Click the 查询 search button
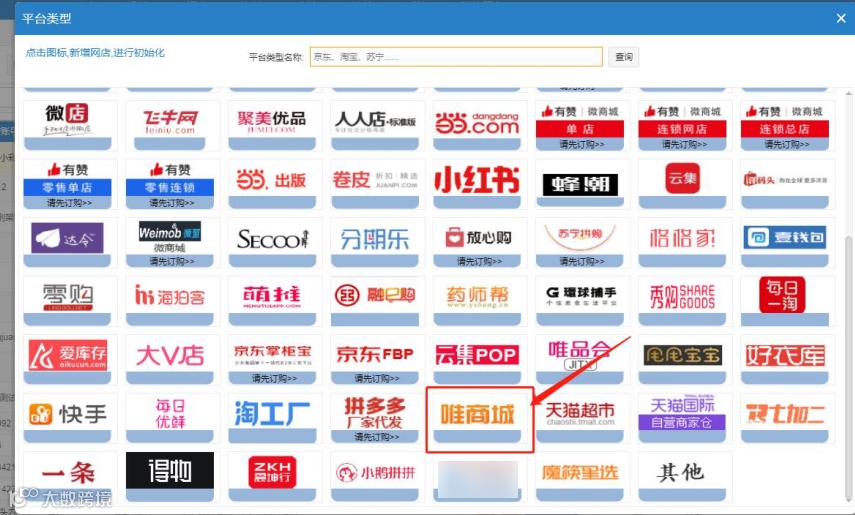The height and width of the screenshot is (515, 855). click(623, 57)
